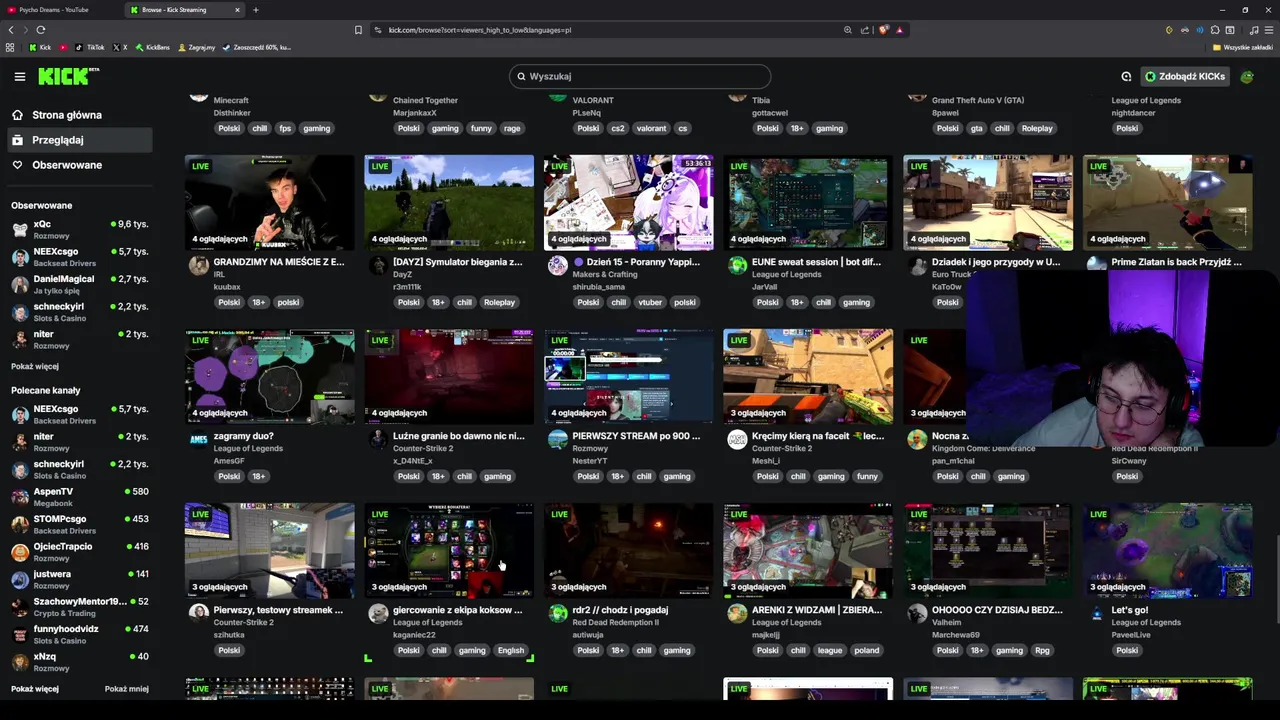1280x720 pixels.
Task: Click the funnyhoodvidz channel avatar
Action: pos(20,634)
